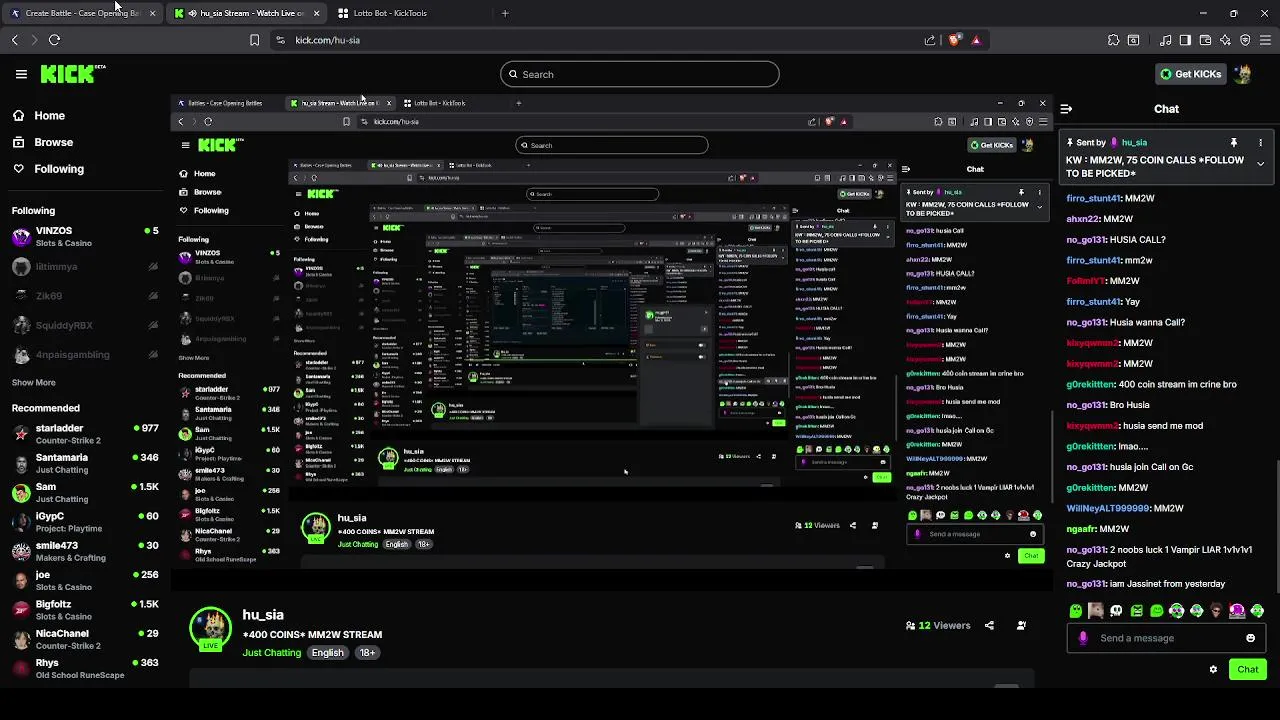Open the profile avatar menu next to Get KICKs
This screenshot has height=720, width=1280.
tap(1243, 74)
